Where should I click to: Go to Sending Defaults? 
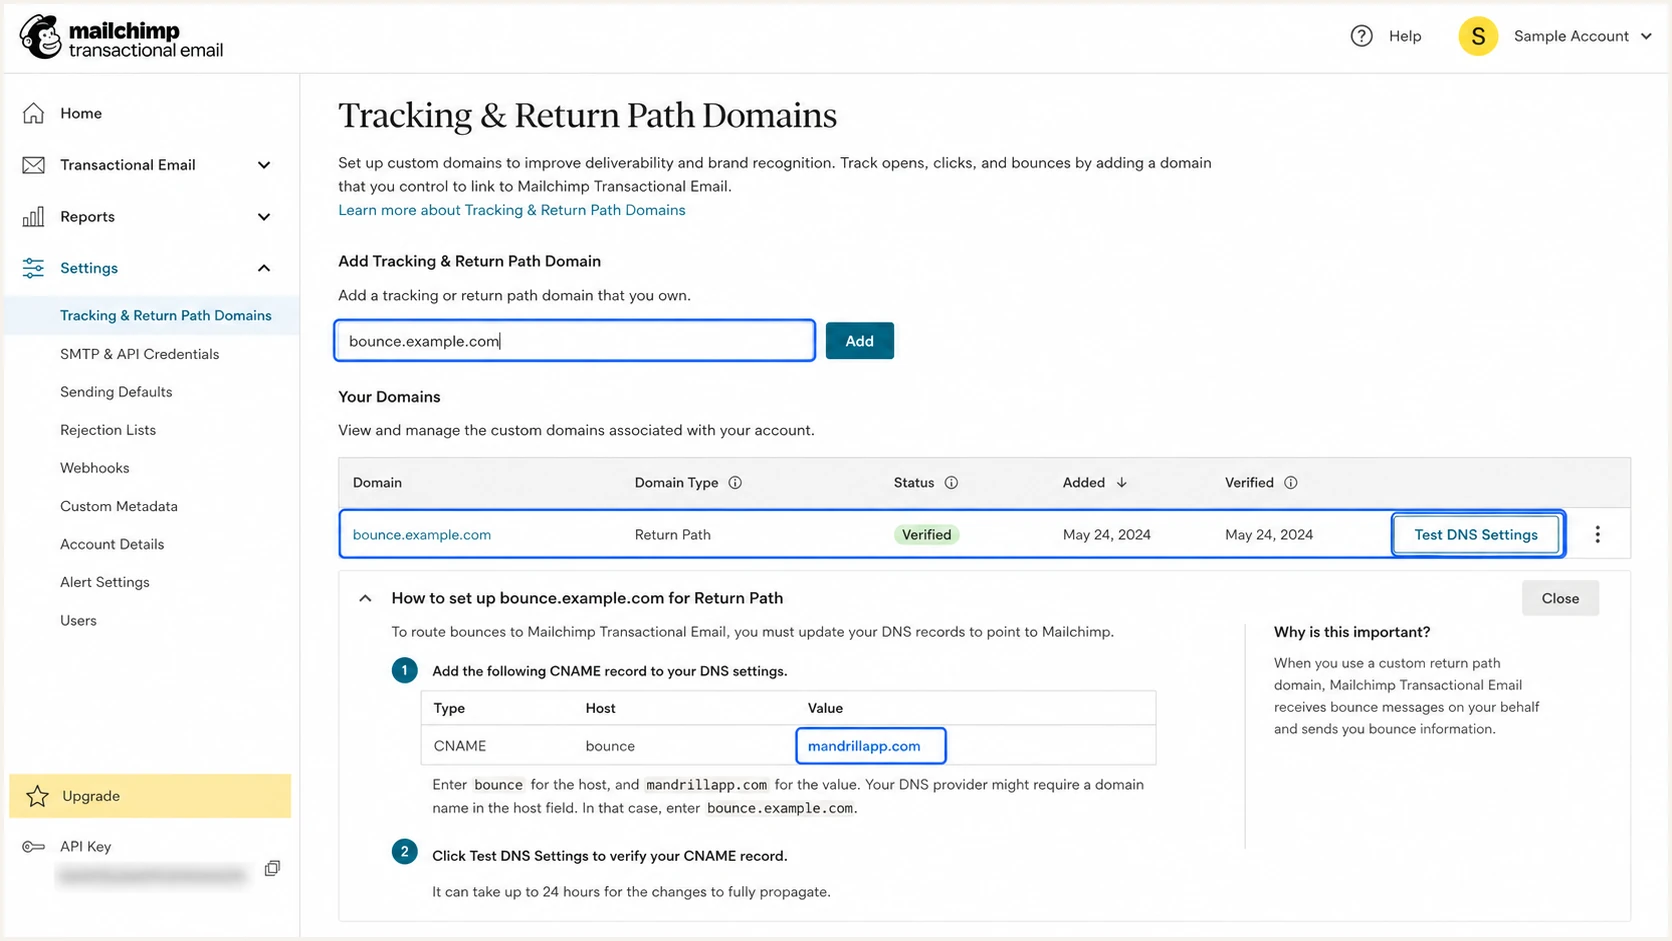tap(116, 392)
